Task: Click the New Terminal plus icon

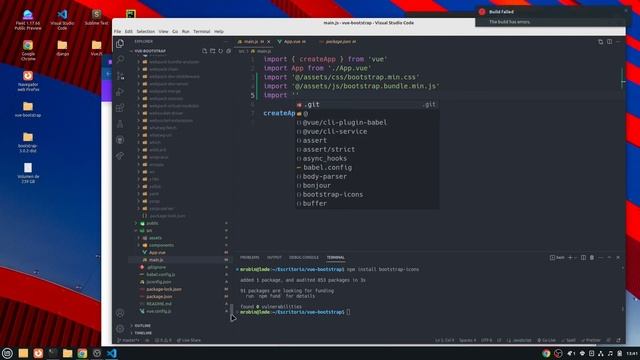Action: tap(570, 258)
